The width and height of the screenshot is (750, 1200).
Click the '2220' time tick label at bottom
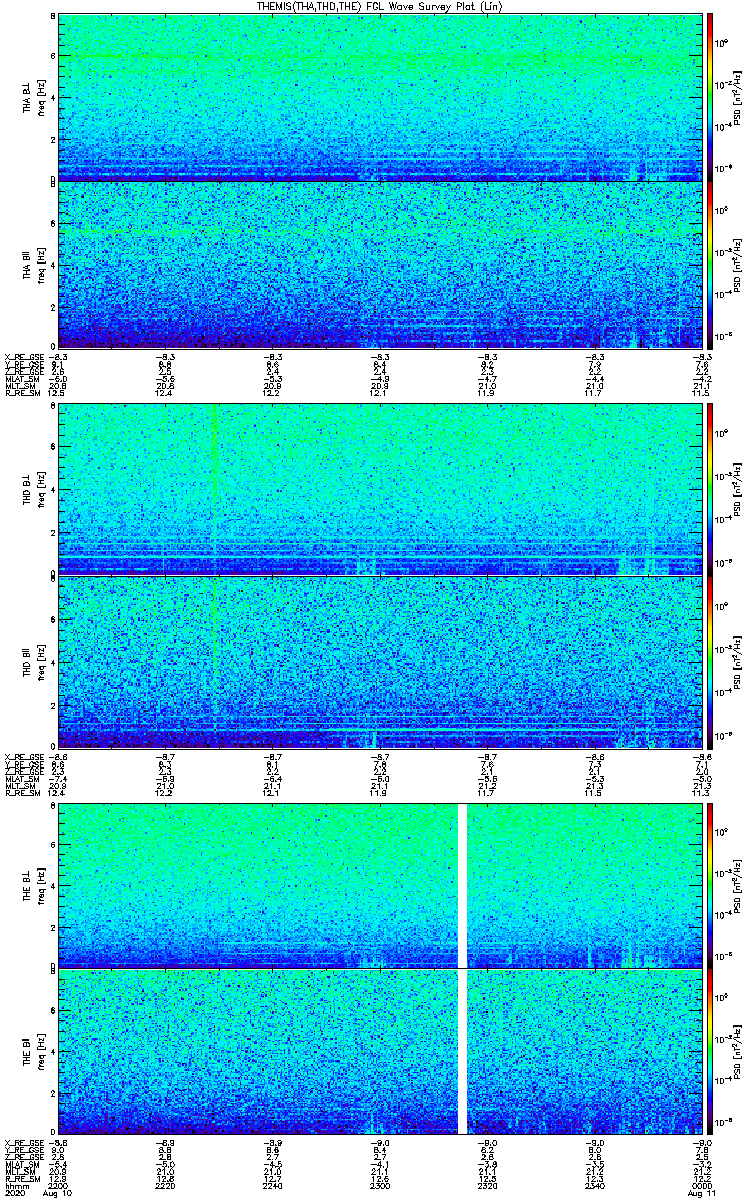(x=165, y=1185)
